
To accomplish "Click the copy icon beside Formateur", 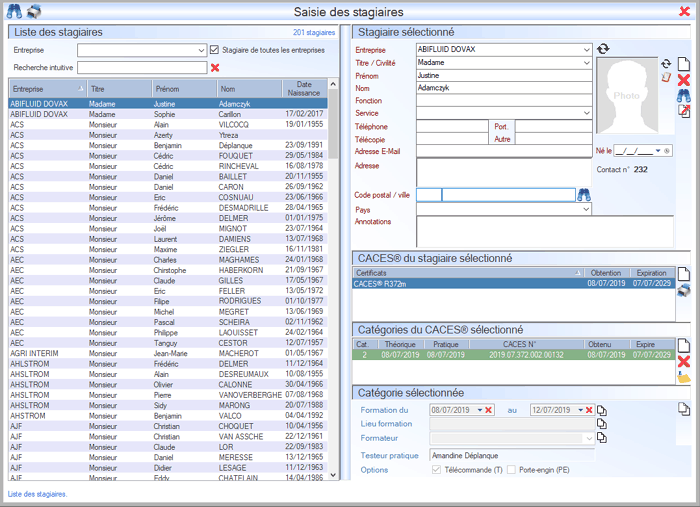I will click(602, 438).
